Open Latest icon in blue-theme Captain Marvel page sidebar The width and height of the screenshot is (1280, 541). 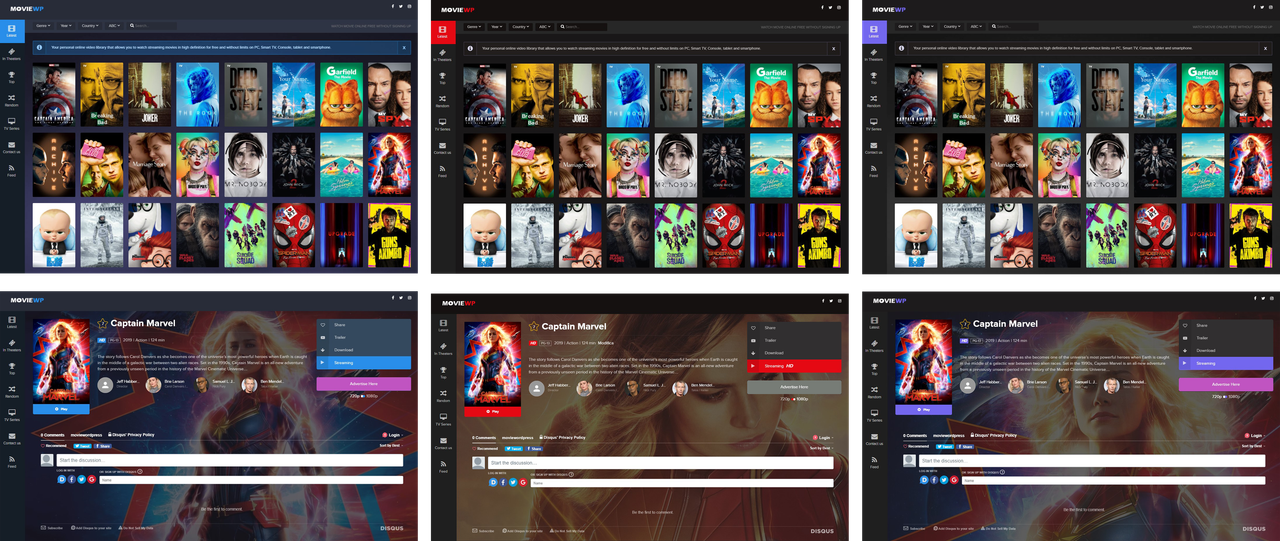pyautogui.click(x=11, y=319)
